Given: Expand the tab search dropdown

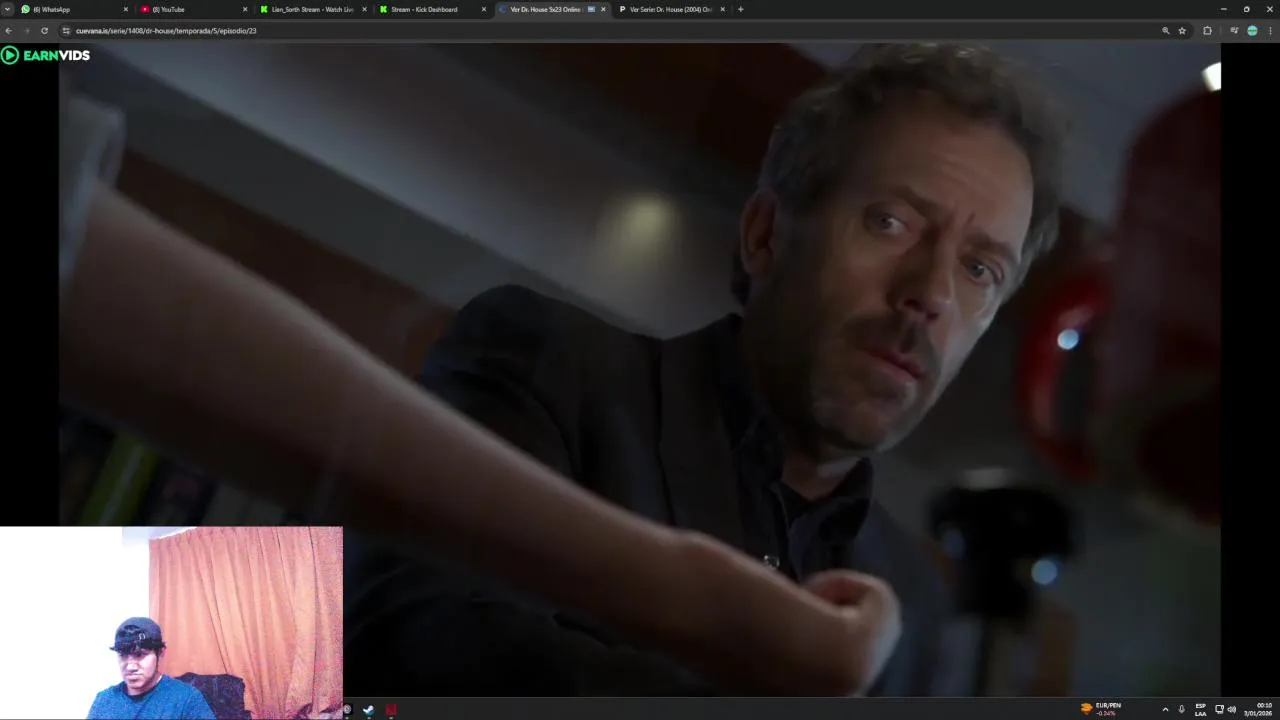Looking at the screenshot, I should coord(7,9).
